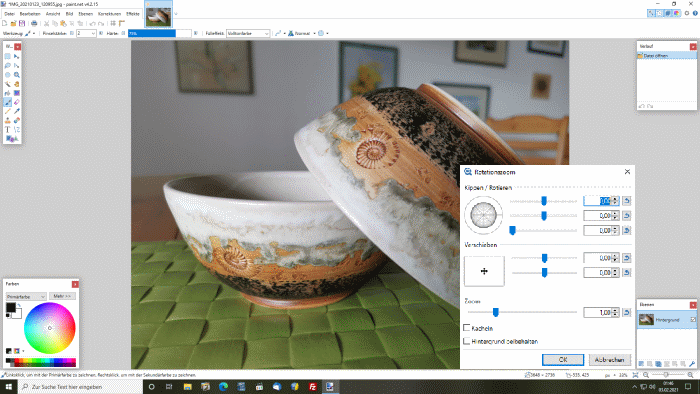Select the Rectangle Select tool

pyautogui.click(x=8, y=56)
